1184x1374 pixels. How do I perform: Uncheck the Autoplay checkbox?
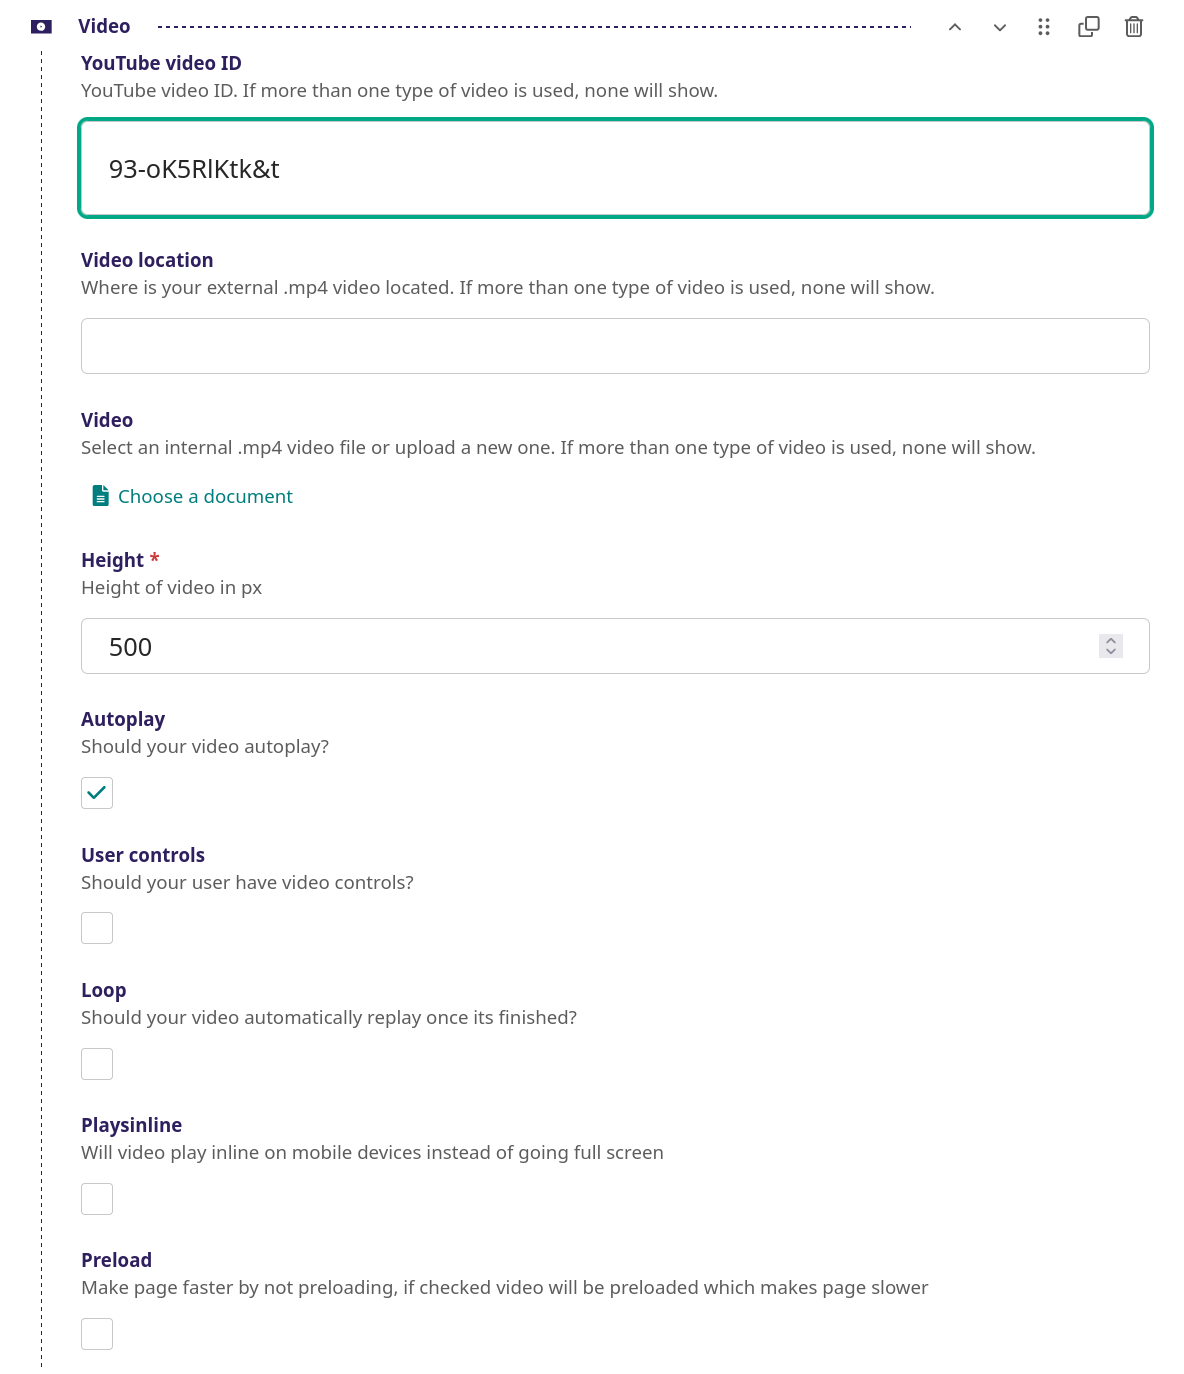pos(97,793)
